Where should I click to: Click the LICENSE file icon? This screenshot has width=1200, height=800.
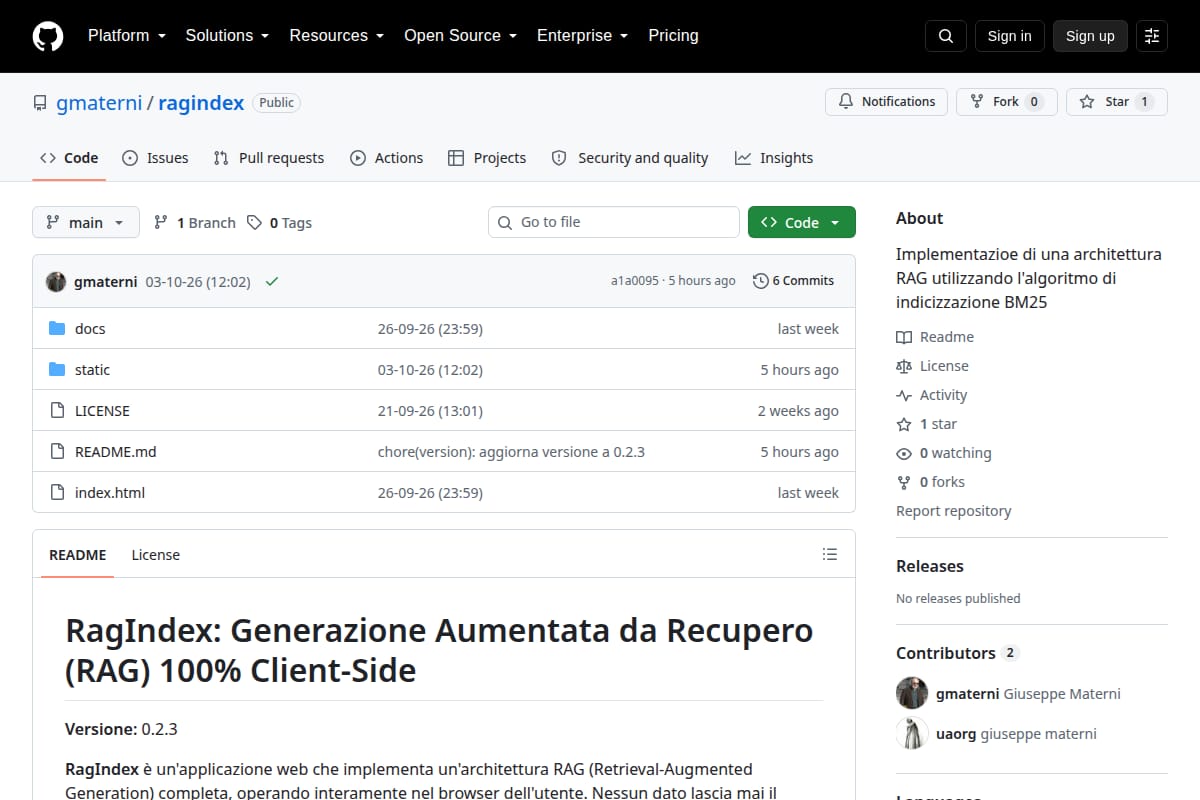(57, 411)
